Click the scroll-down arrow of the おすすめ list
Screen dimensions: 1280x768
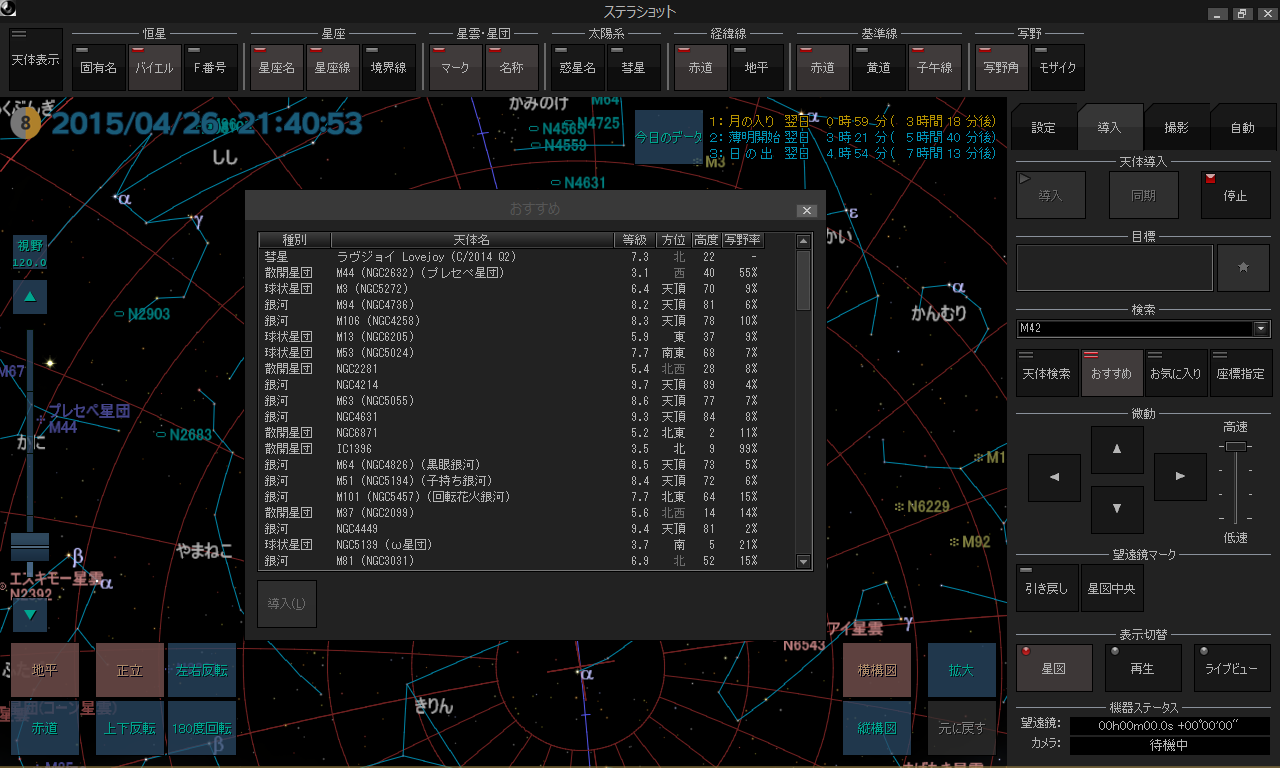coord(803,562)
